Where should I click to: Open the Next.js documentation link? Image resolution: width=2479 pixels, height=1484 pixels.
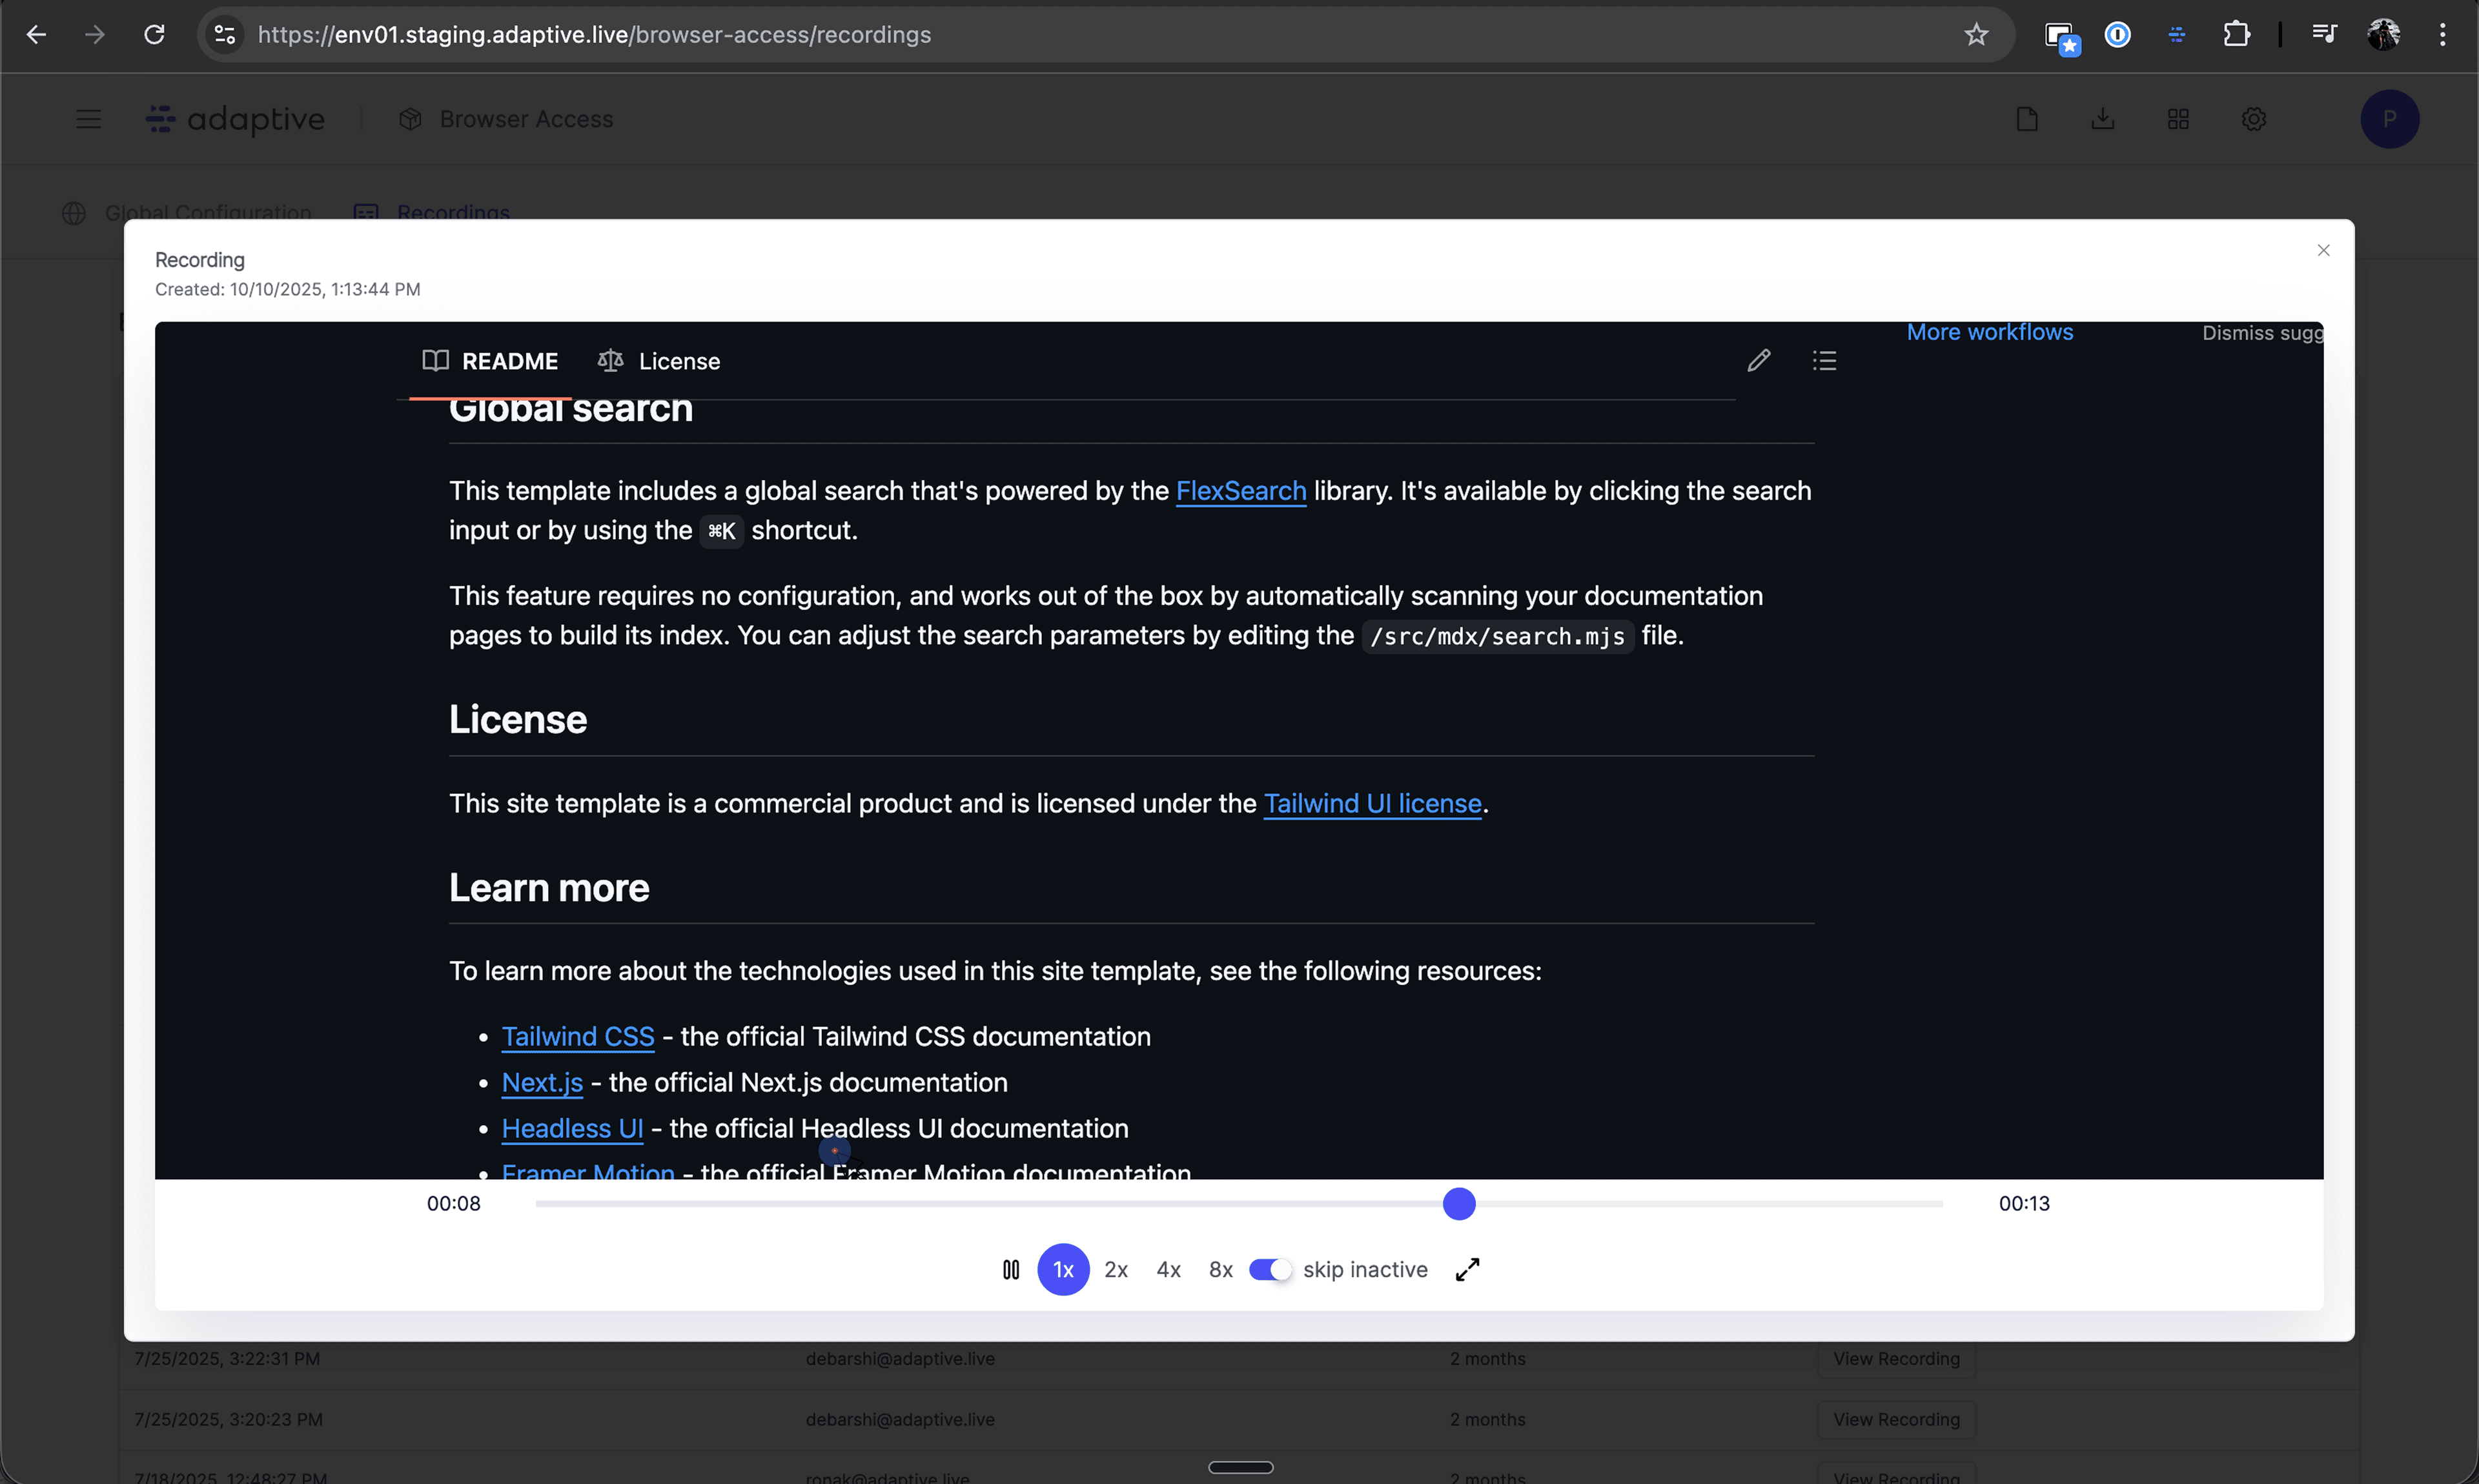click(x=542, y=1083)
